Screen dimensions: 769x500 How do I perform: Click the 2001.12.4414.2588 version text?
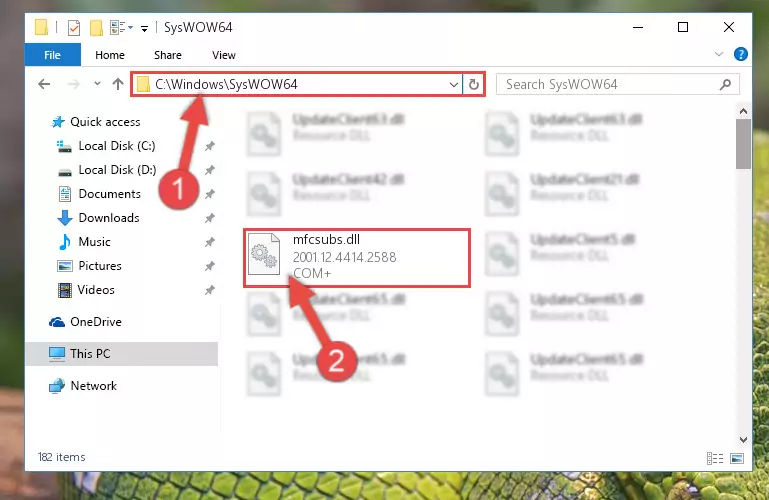coord(344,257)
